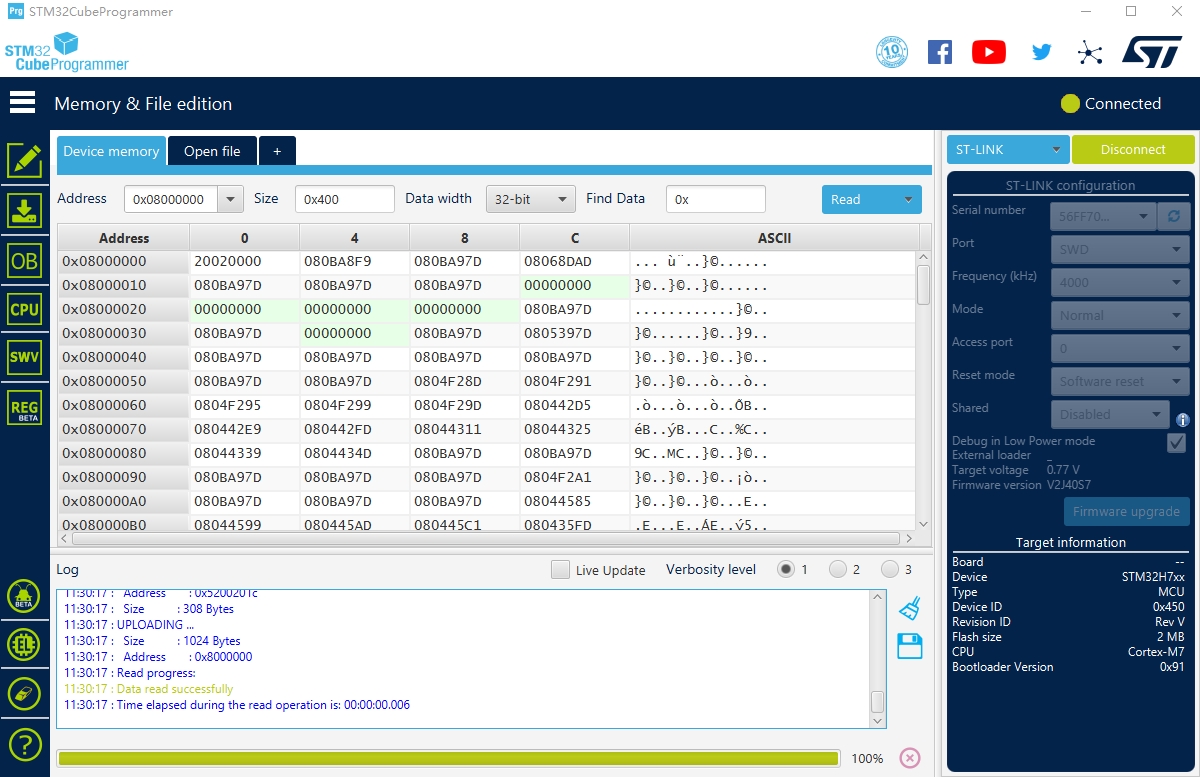Screen dimensions: 1200x777
Task: Click the read progress bar
Action: 448,758
